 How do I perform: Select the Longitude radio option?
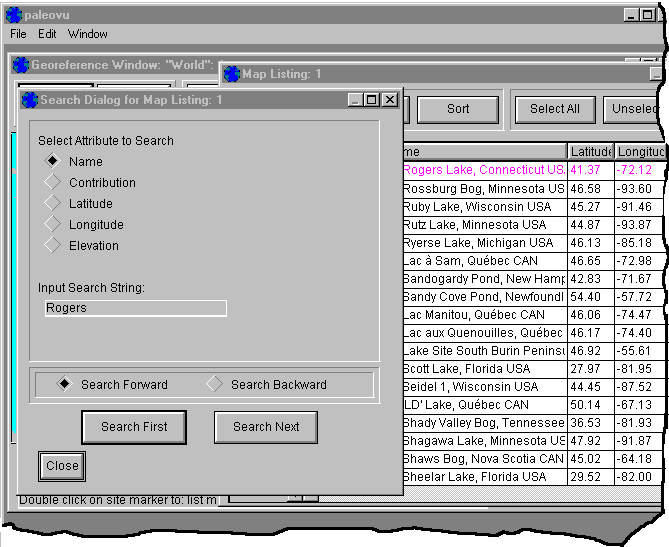[x=53, y=224]
